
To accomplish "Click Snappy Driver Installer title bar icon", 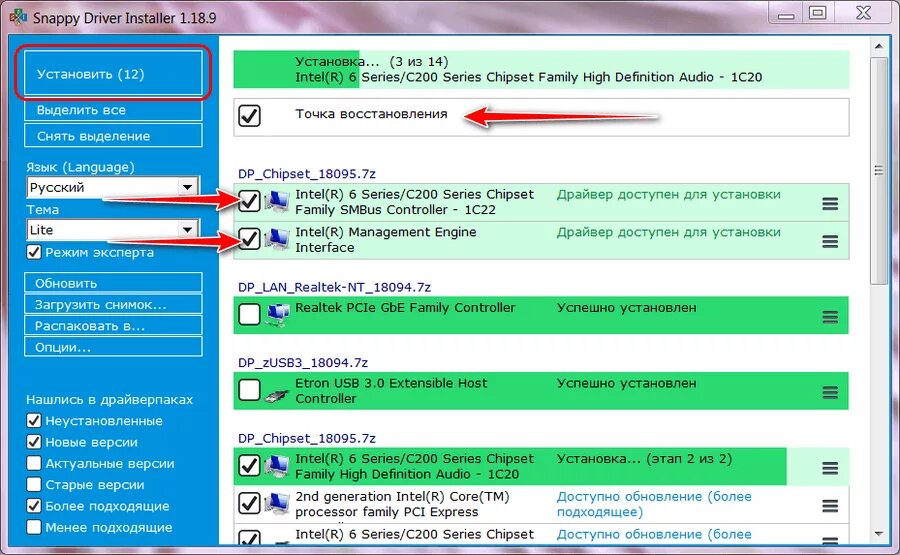I will 18,17.
